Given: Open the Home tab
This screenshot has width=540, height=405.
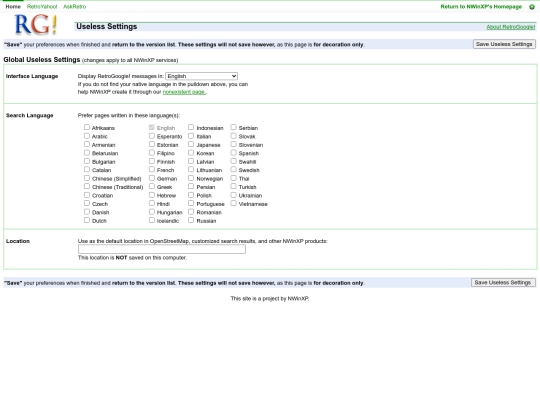Looking at the screenshot, I should (x=13, y=7).
